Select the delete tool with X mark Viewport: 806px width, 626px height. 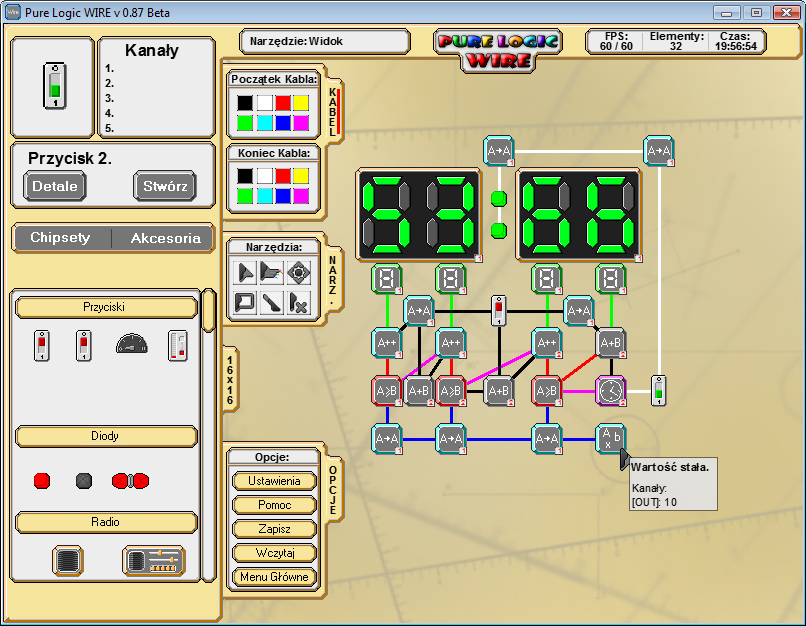point(299,302)
